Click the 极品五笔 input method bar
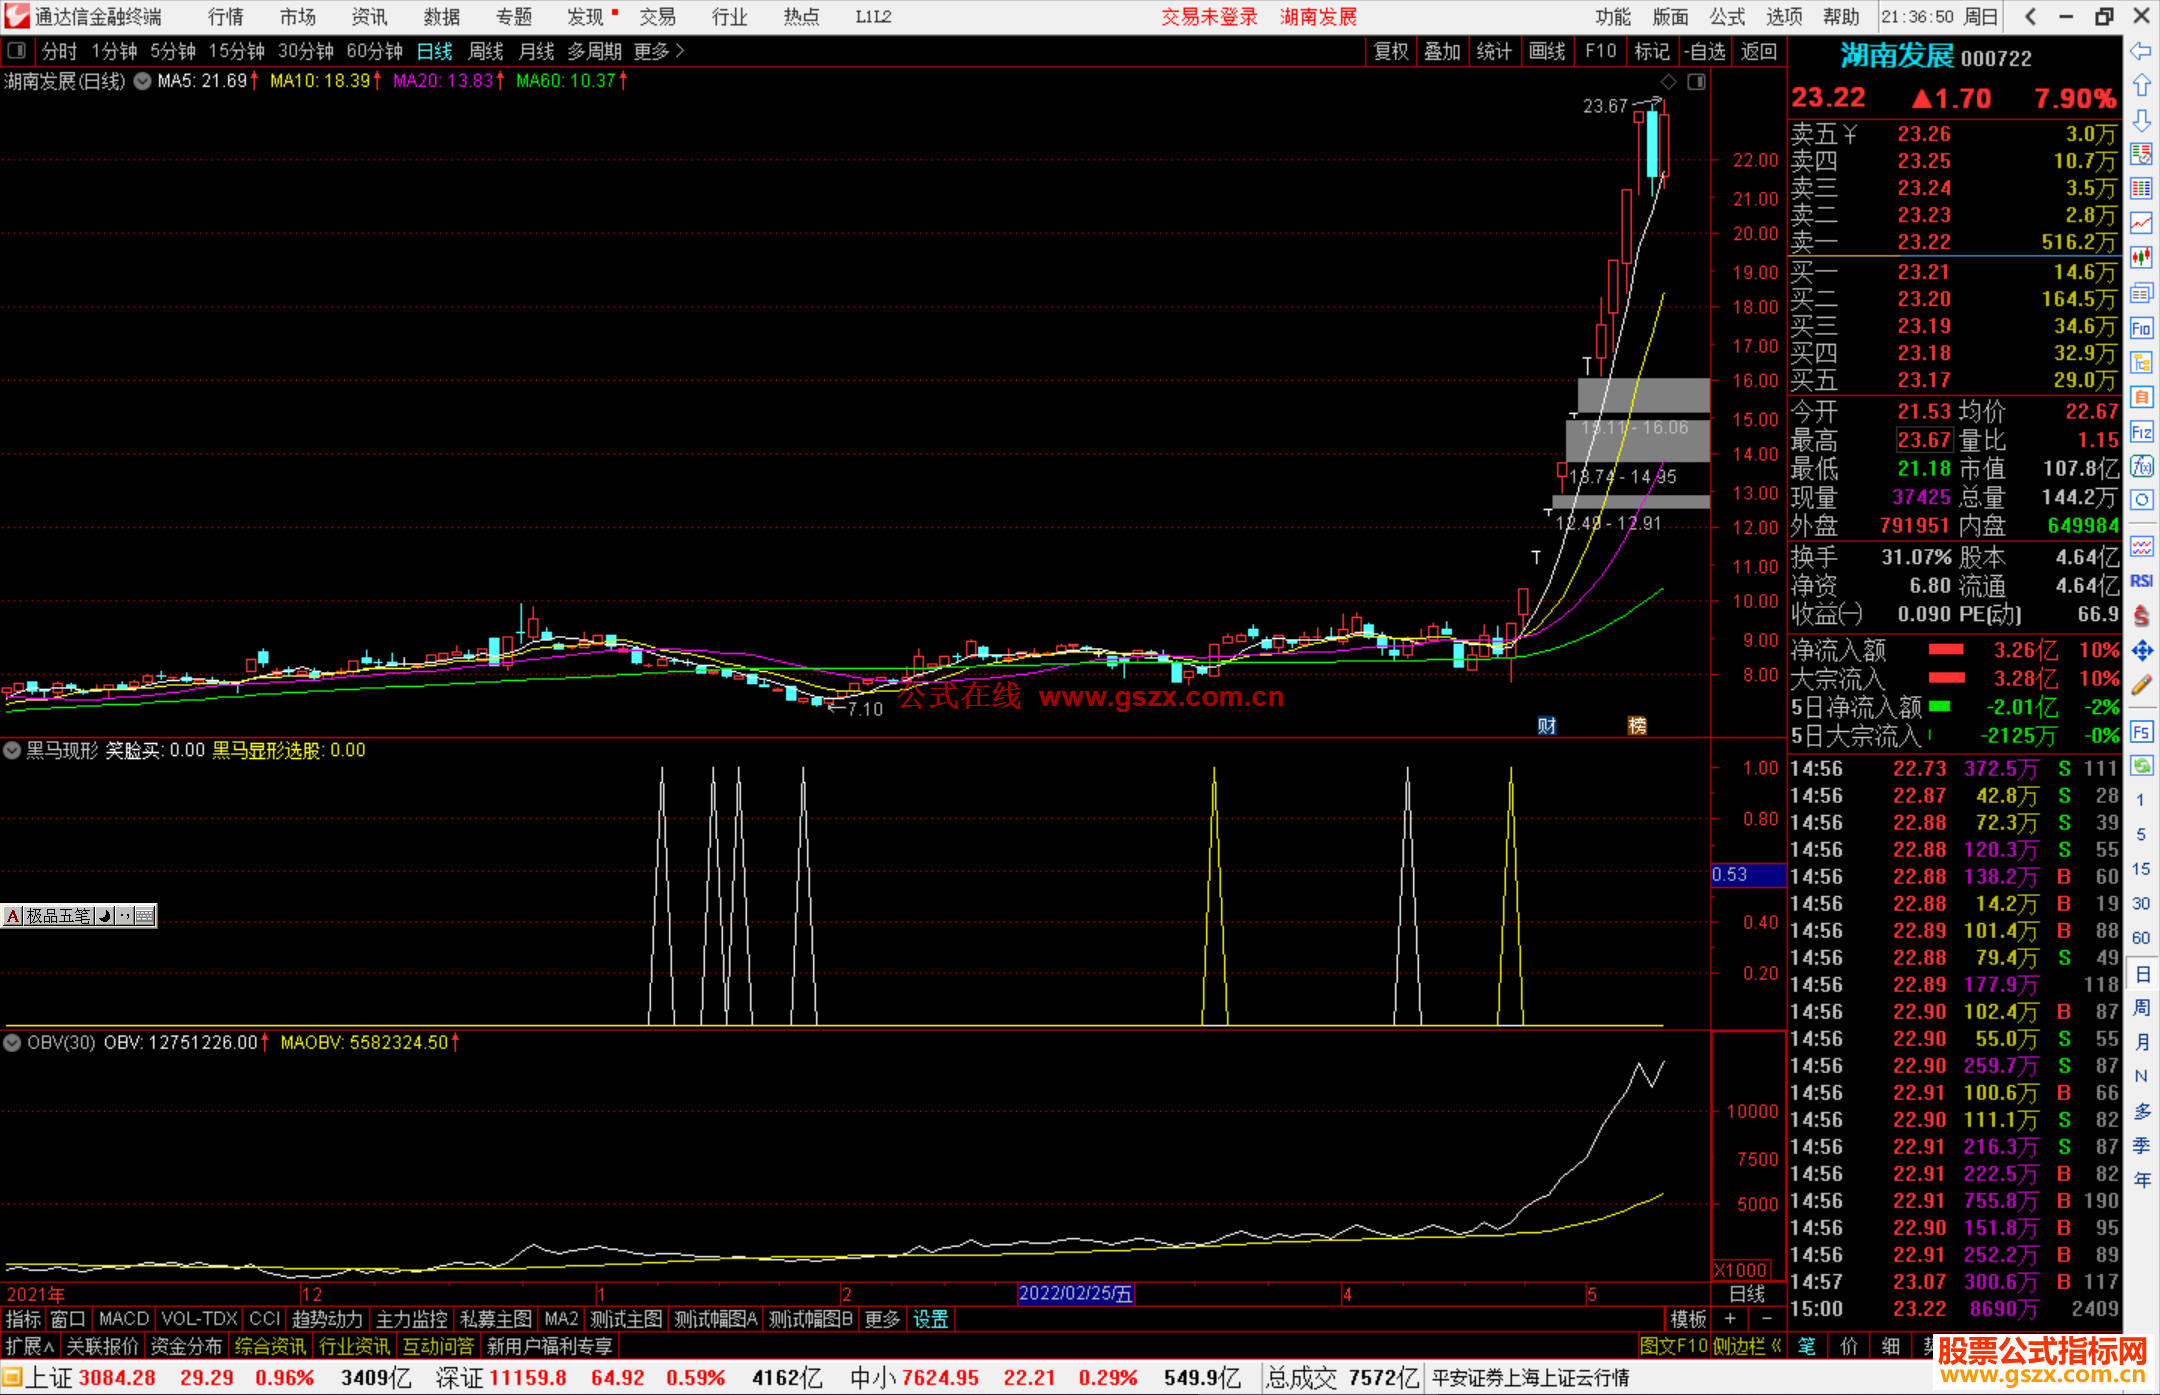This screenshot has width=2160, height=1395. click(x=79, y=915)
